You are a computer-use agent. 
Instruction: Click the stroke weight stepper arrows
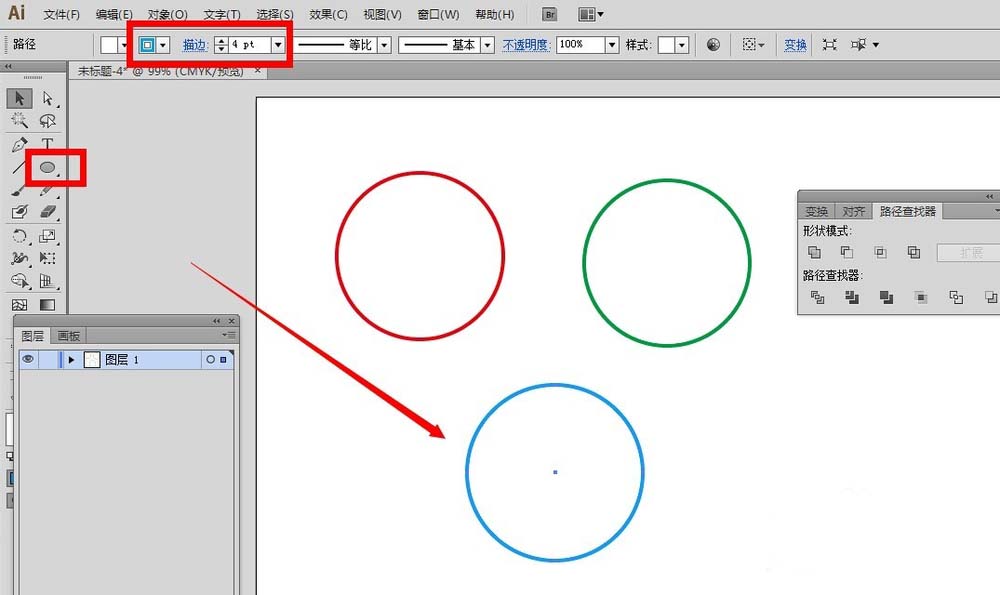pos(221,45)
